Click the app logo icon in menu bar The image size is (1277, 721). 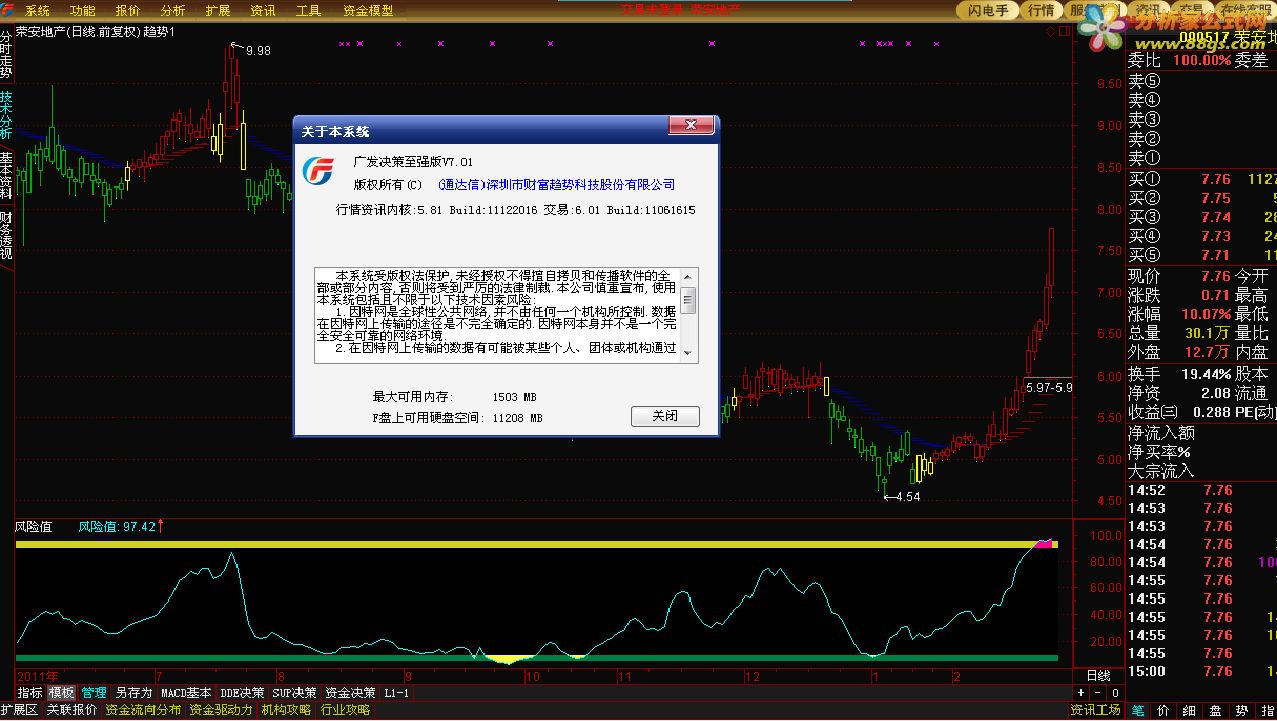click(9, 10)
